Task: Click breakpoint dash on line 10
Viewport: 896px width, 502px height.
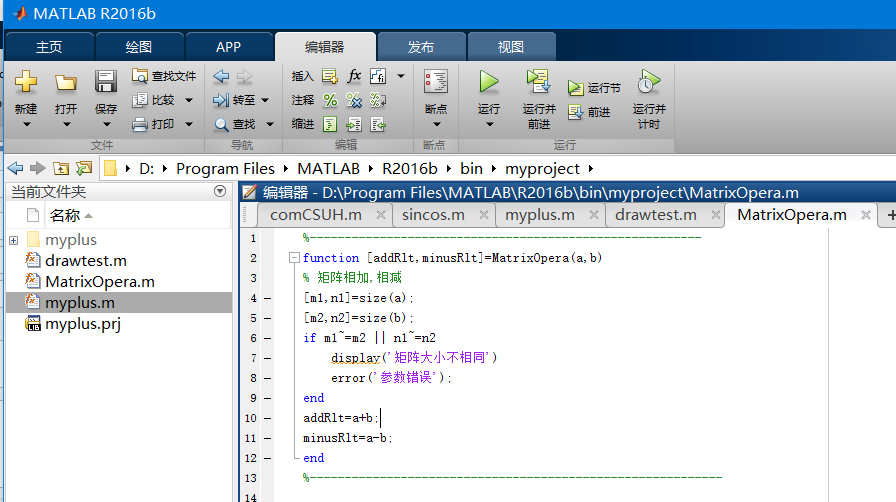Action: [267, 419]
